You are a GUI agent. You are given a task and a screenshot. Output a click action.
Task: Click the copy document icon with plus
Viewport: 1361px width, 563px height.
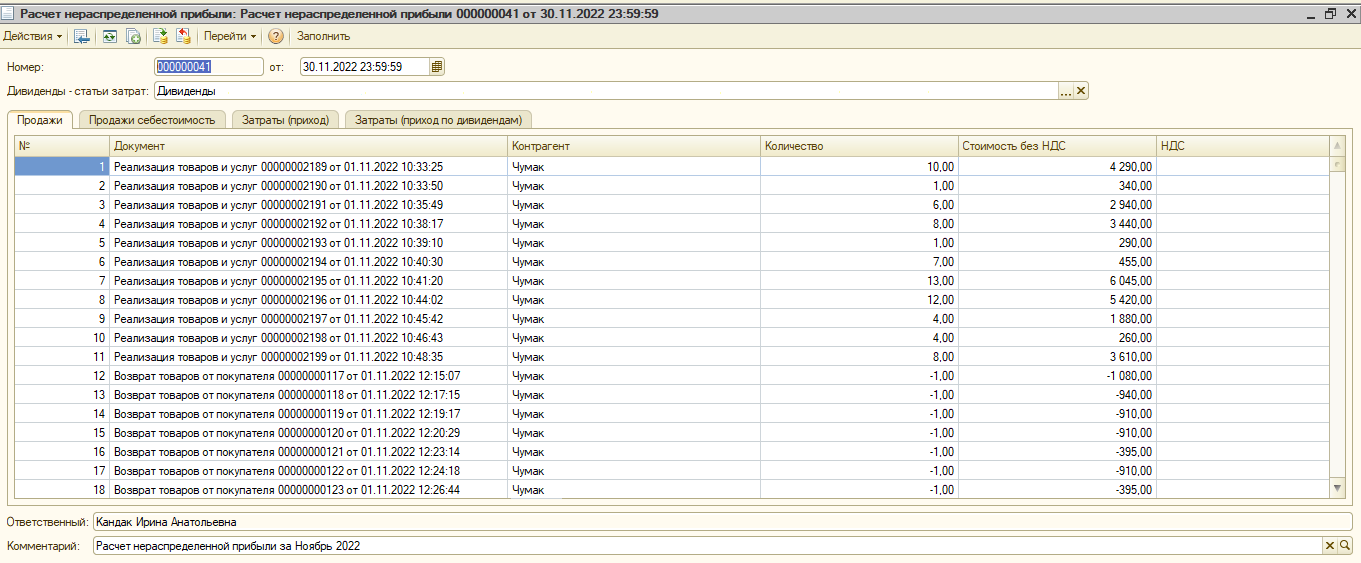(x=132, y=36)
